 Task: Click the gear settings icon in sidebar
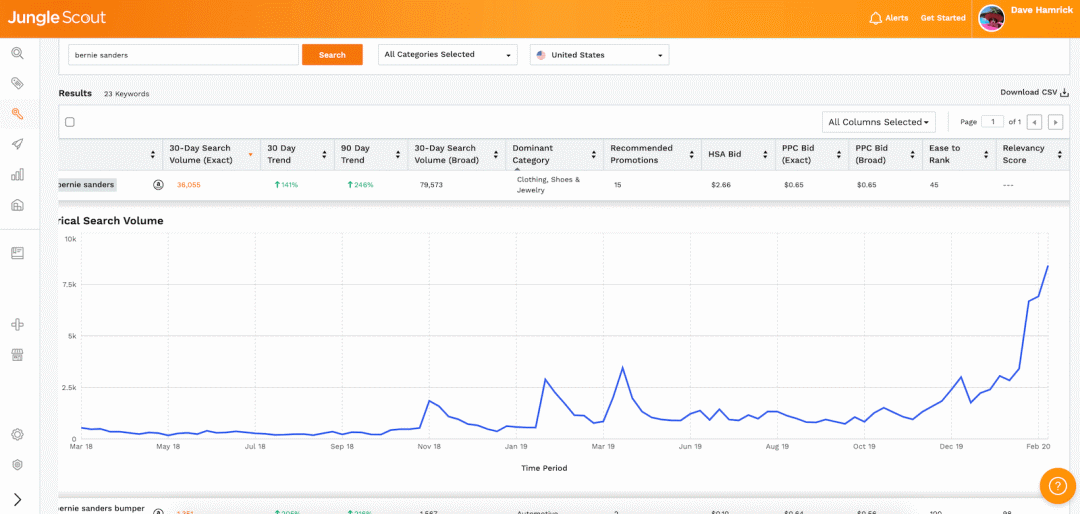click(17, 434)
